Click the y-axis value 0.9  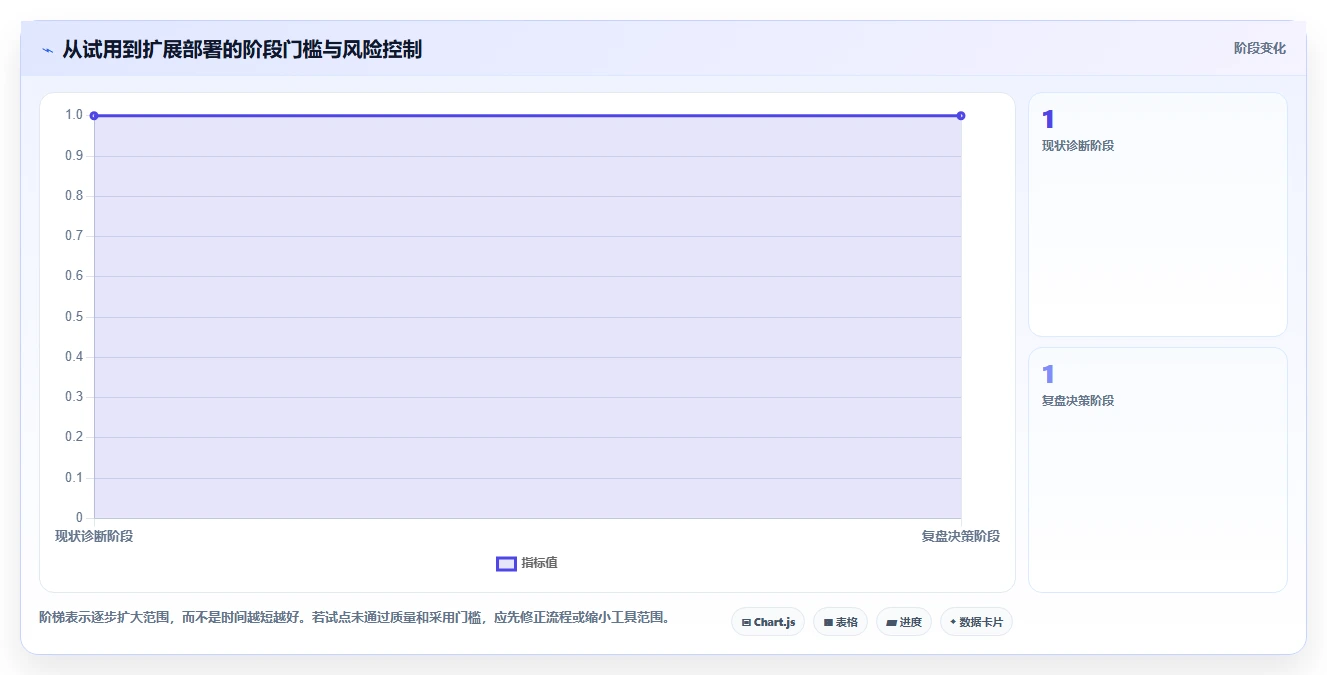coord(74,156)
